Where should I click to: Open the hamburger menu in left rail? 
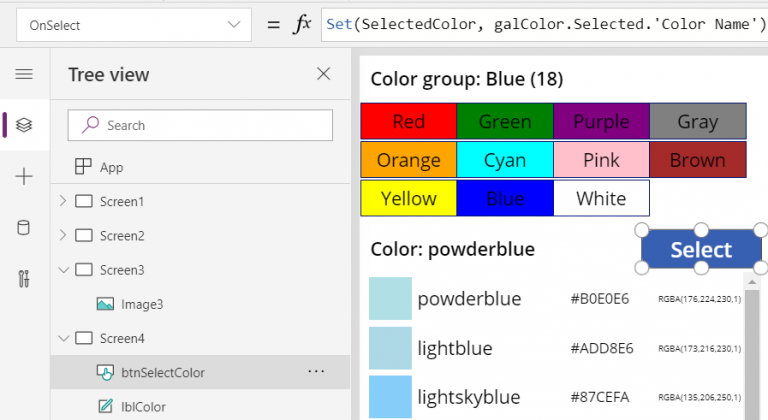click(24, 74)
